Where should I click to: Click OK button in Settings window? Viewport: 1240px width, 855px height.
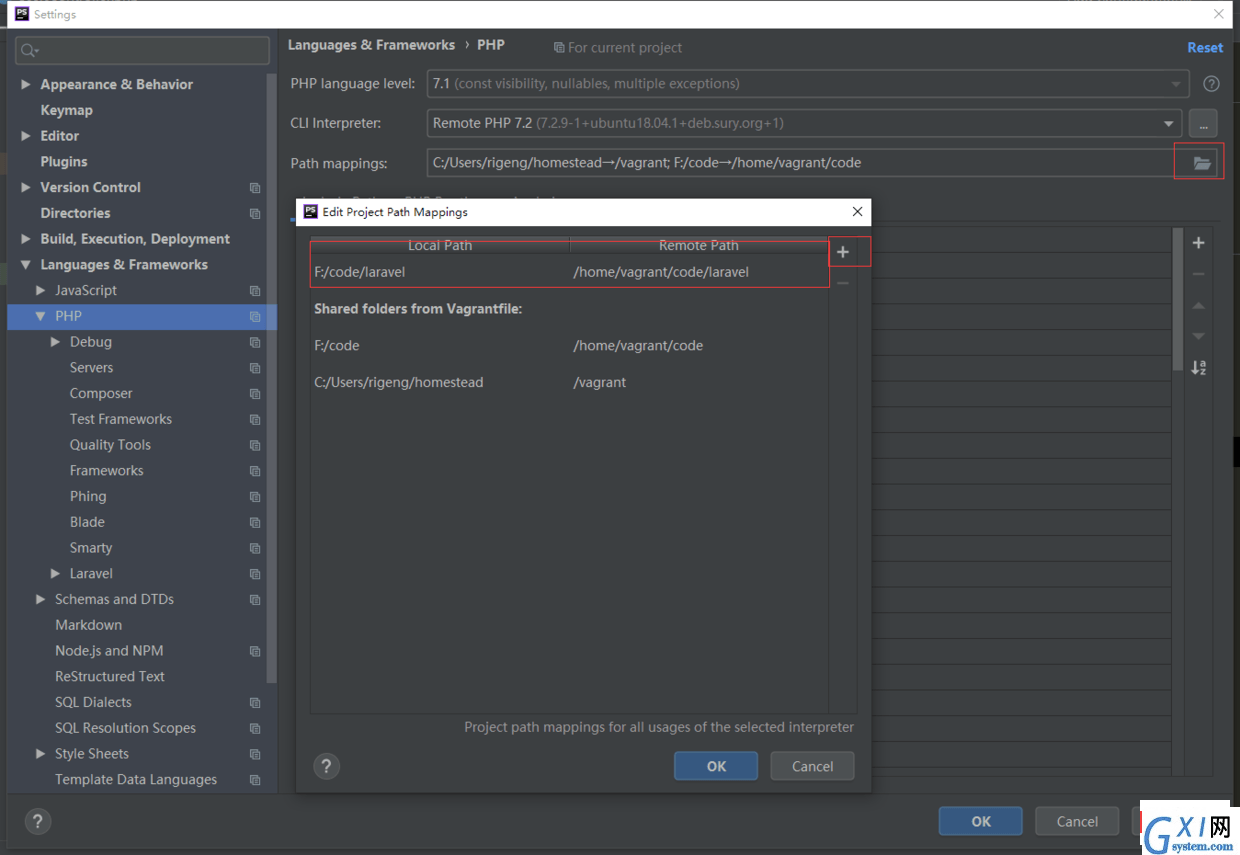[981, 822]
